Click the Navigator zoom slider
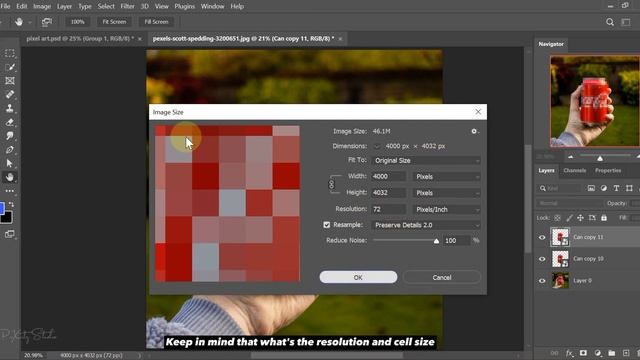The width and height of the screenshot is (640, 360). [600, 158]
